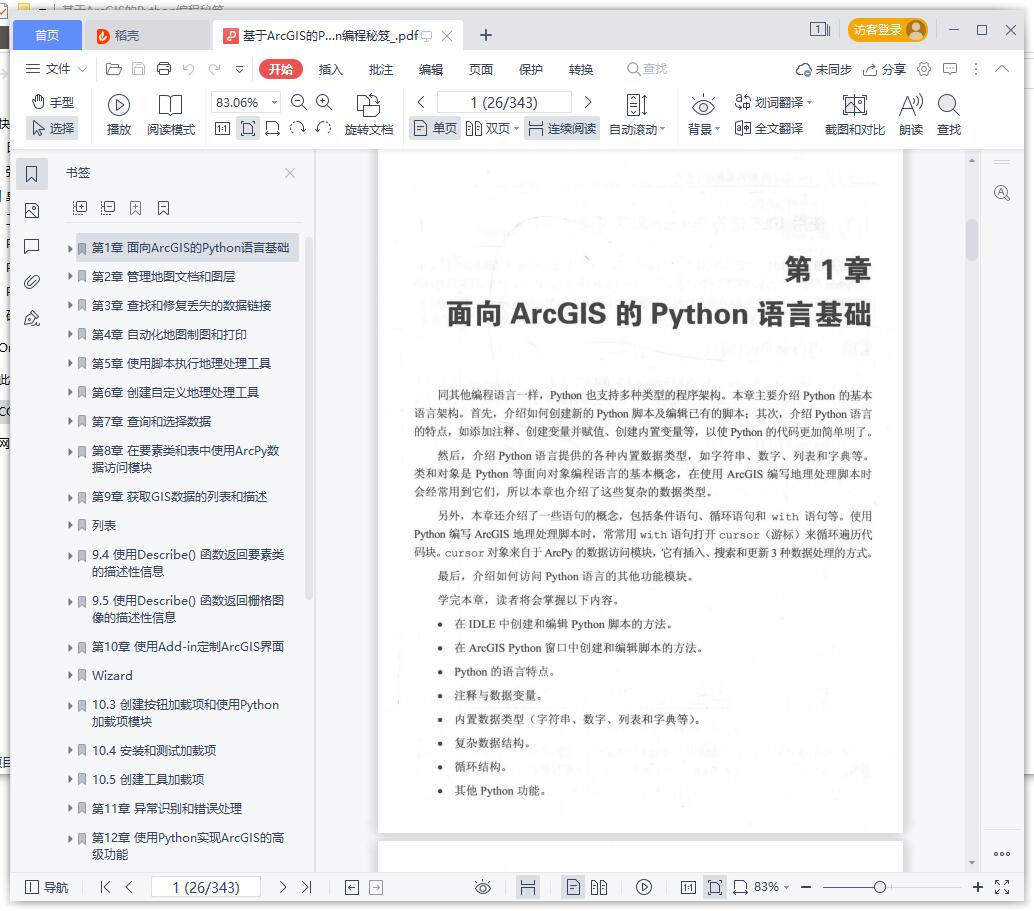Click the Read Aloud icon
Screen dimensions: 1034x911
(x=911, y=115)
